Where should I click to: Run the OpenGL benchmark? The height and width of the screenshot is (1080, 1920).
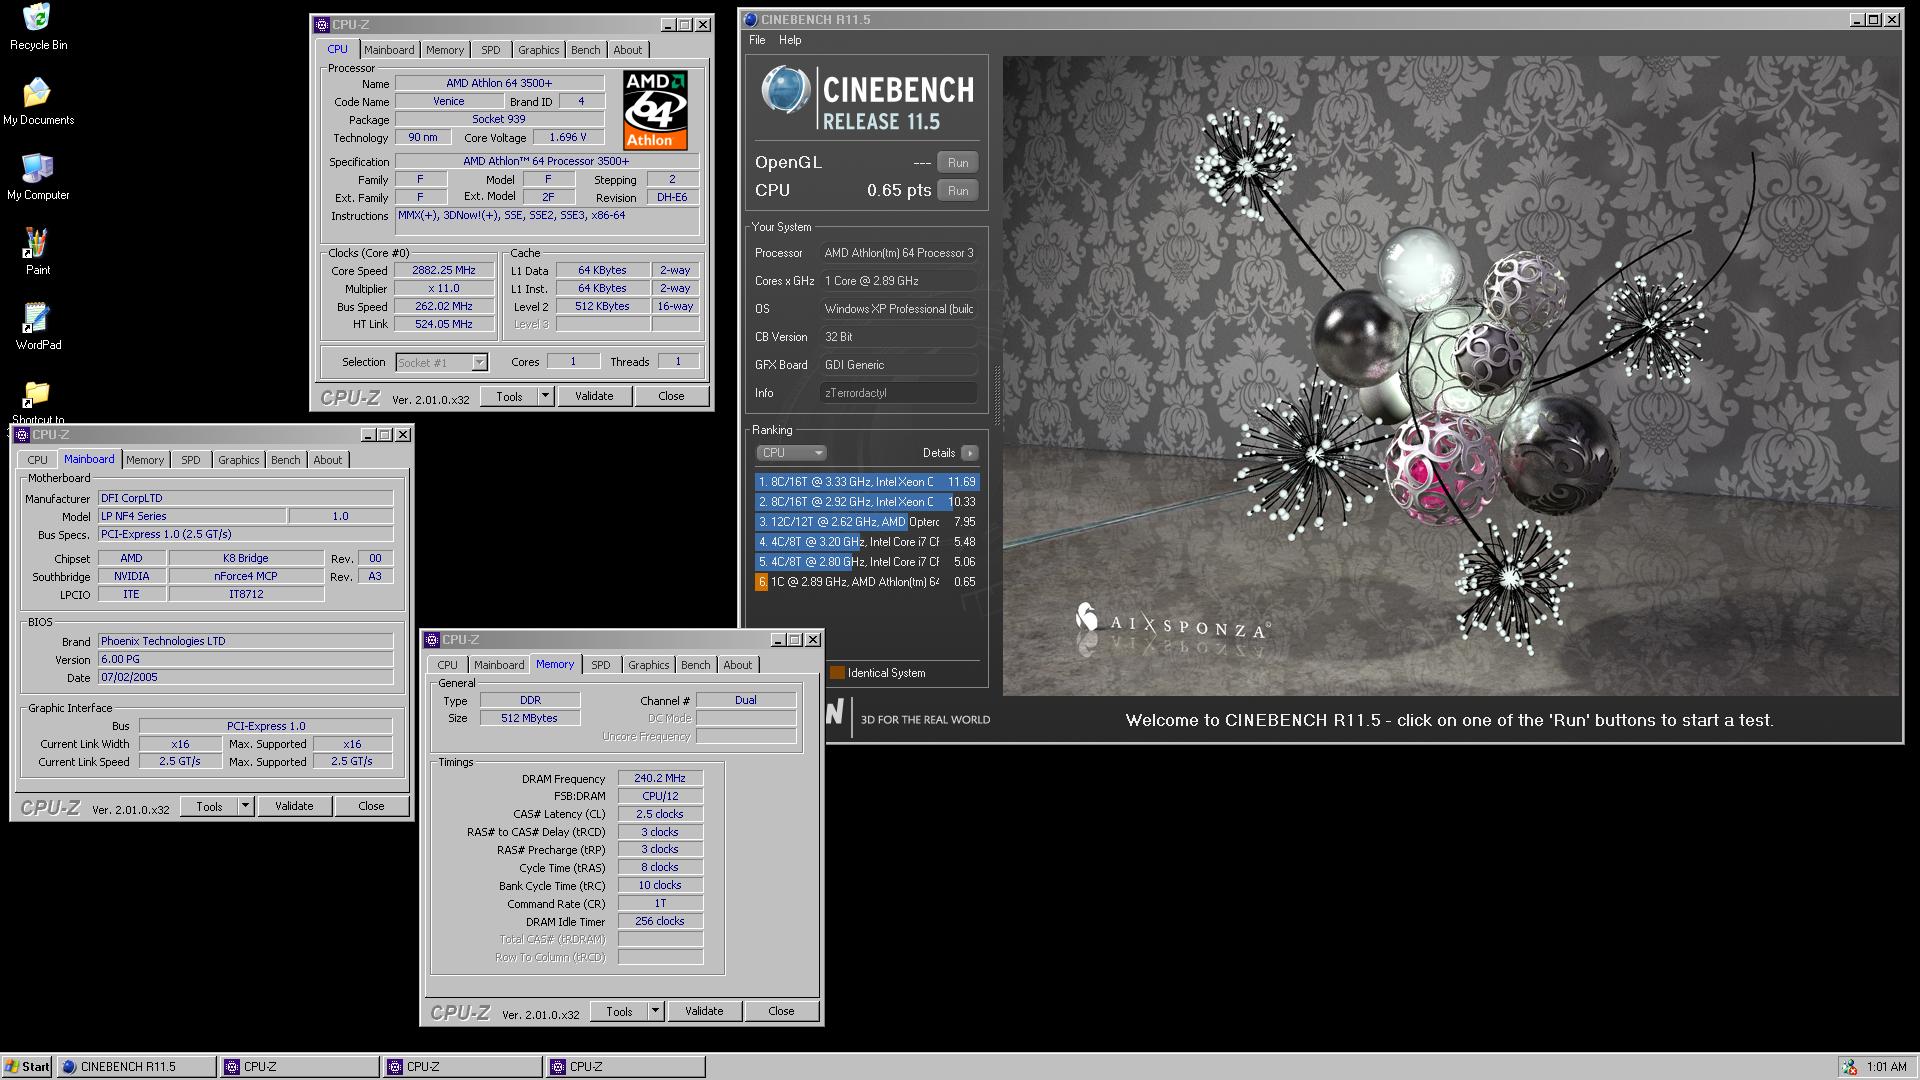coord(958,163)
